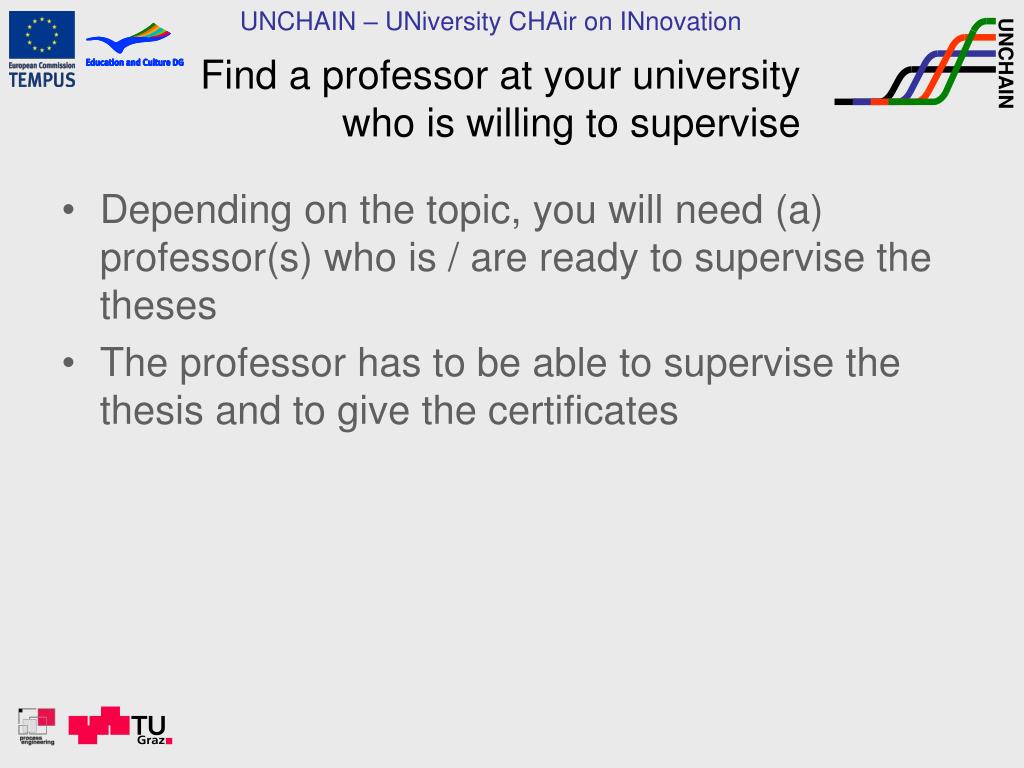The width and height of the screenshot is (1024, 768).
Task: Click the title line 'who is willing to supervise'
Action: click(571, 123)
